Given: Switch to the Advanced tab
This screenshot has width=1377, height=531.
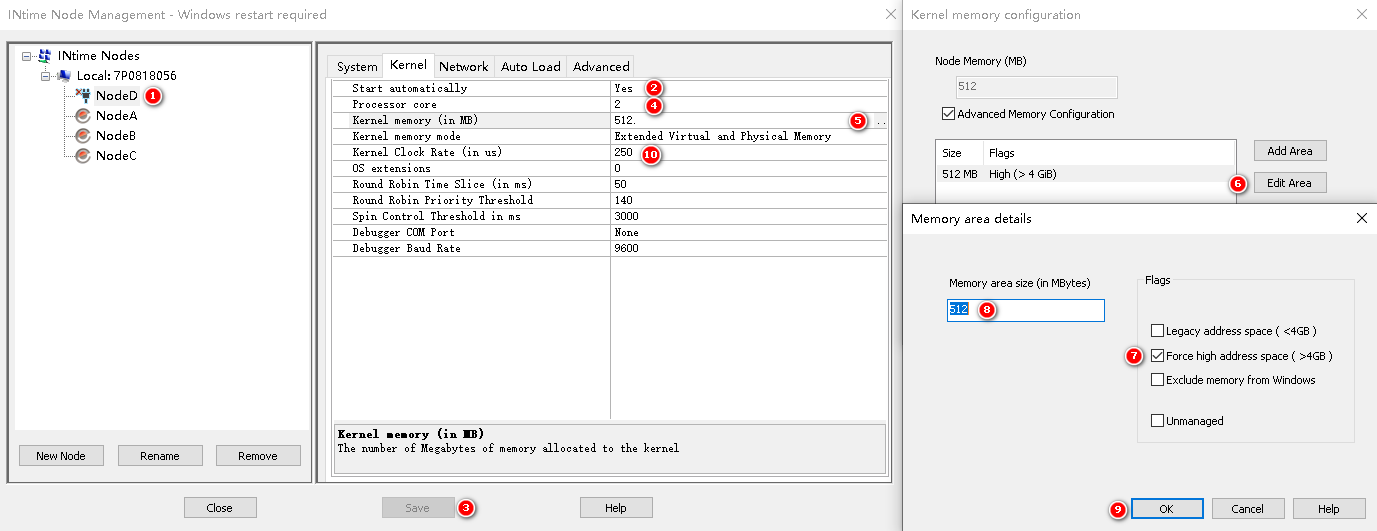Looking at the screenshot, I should [x=601, y=67].
